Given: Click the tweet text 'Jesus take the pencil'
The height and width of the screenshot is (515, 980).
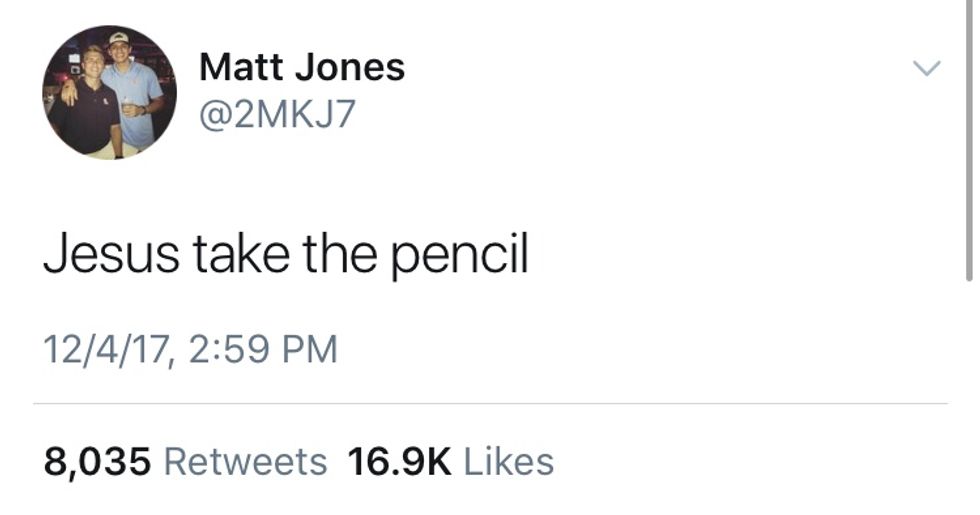Looking at the screenshot, I should (x=285, y=256).
